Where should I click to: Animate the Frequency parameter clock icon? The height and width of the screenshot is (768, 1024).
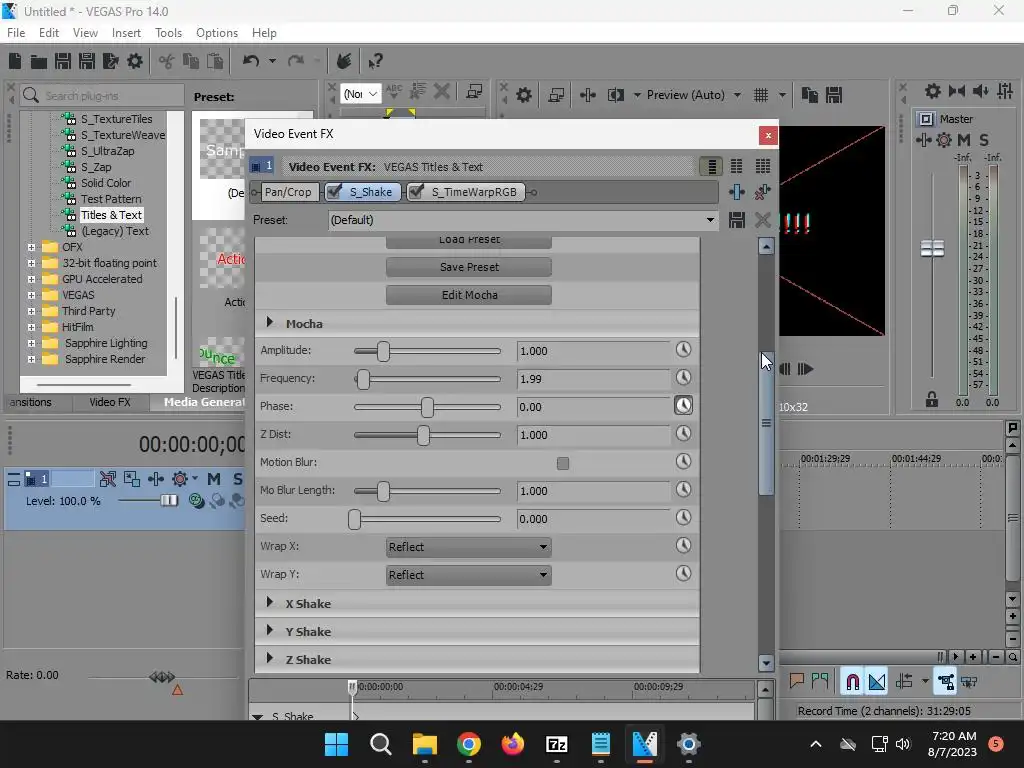(683, 377)
